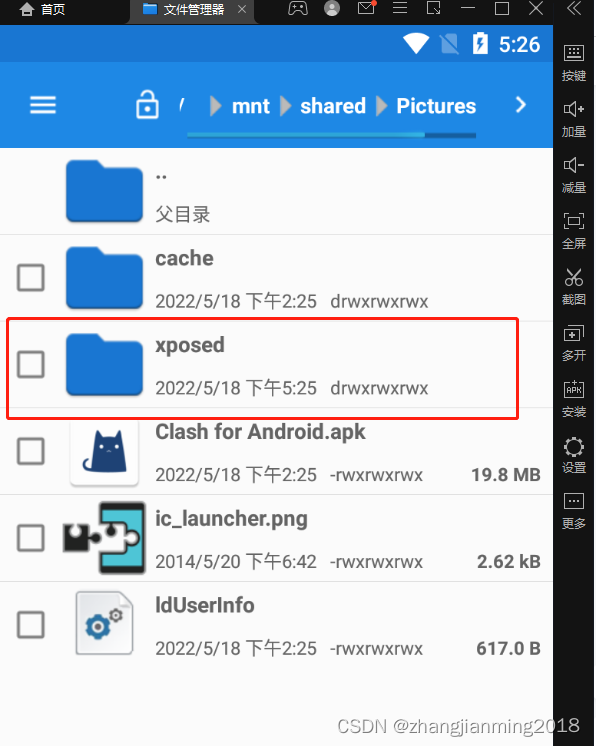Screen dimensions: 596x746
Task: Open the hamburger navigation menu
Action: click(43, 105)
